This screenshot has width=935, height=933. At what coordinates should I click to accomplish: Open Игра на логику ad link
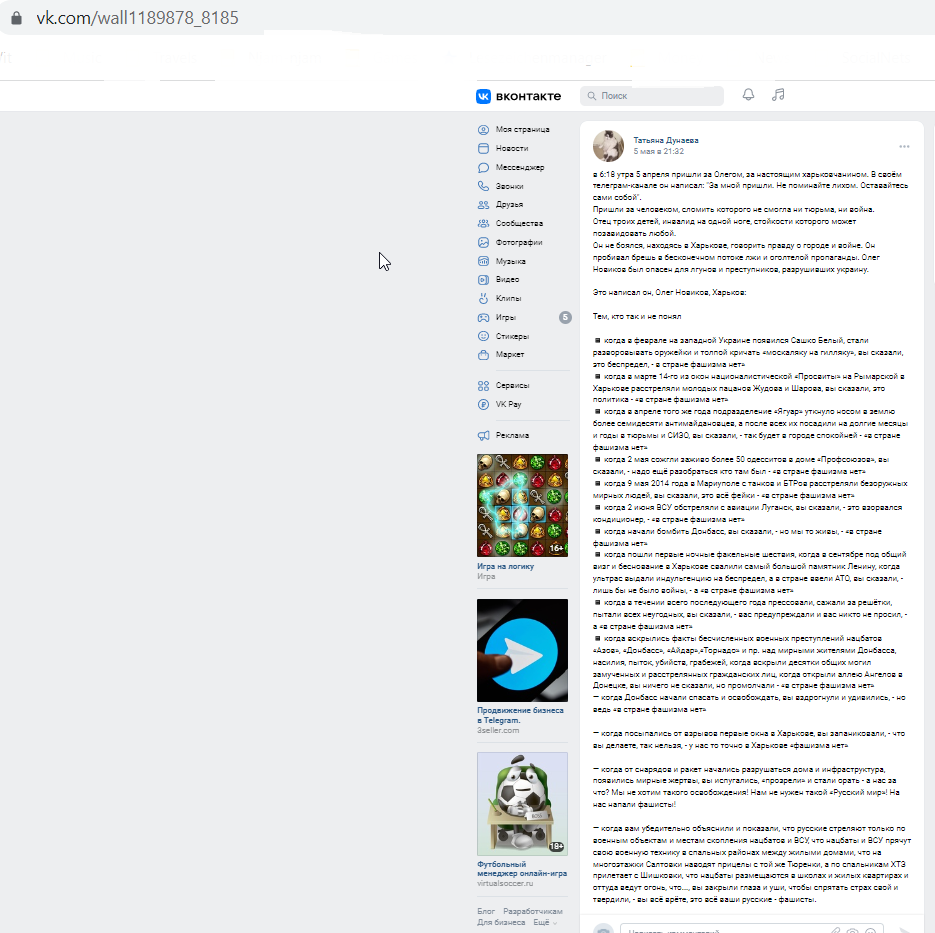[505, 566]
